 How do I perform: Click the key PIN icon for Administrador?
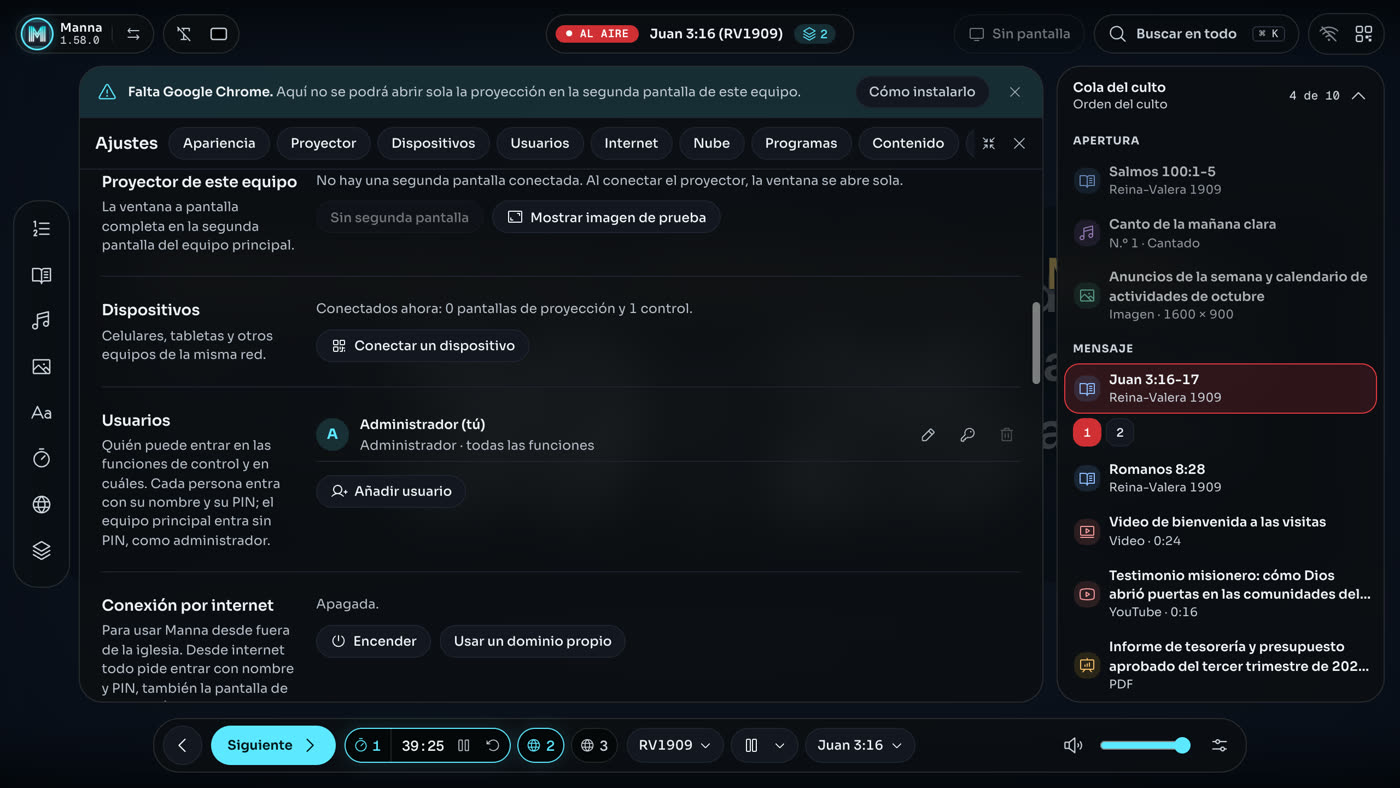pos(967,435)
